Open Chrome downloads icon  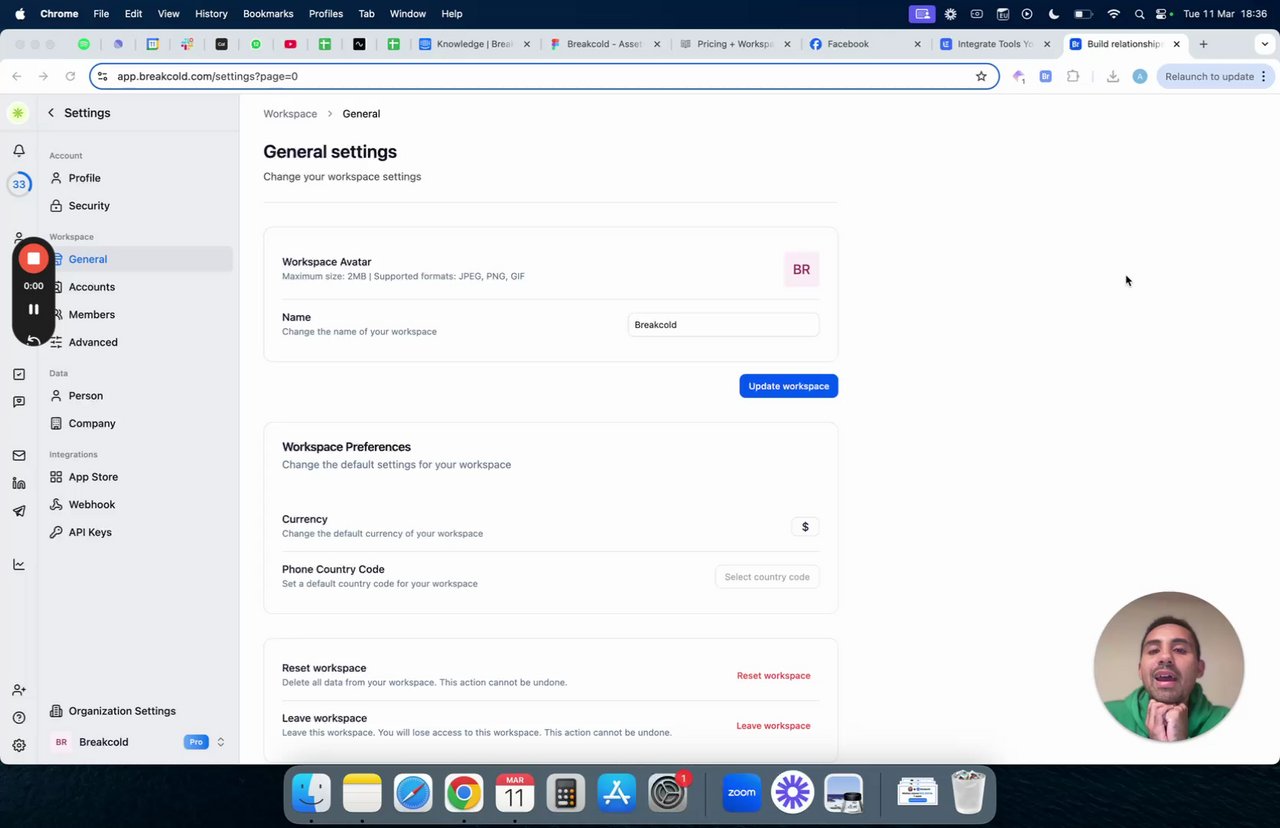coord(1112,76)
